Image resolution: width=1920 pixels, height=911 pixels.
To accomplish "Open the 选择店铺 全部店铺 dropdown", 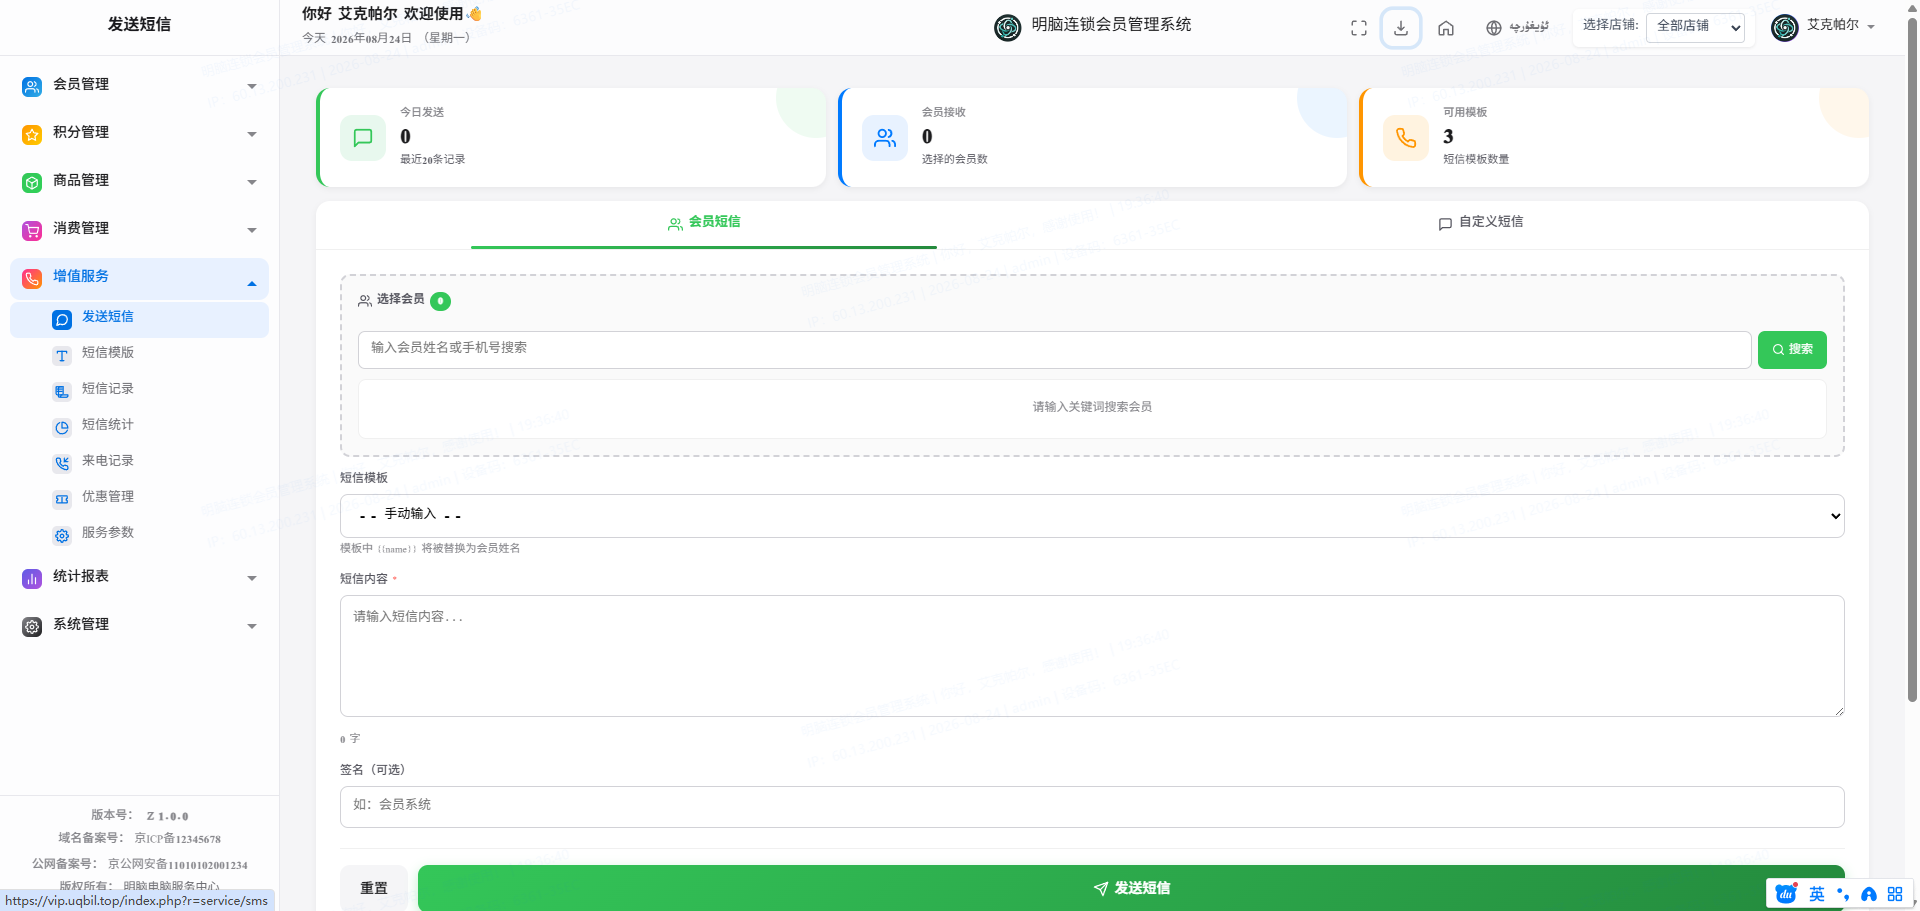I will pos(1695,27).
